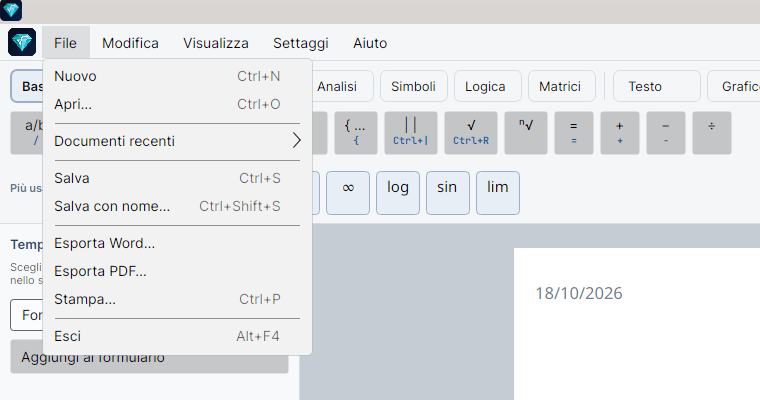Insert the minus sign symbol
The height and width of the screenshot is (400, 760).
pos(666,133)
